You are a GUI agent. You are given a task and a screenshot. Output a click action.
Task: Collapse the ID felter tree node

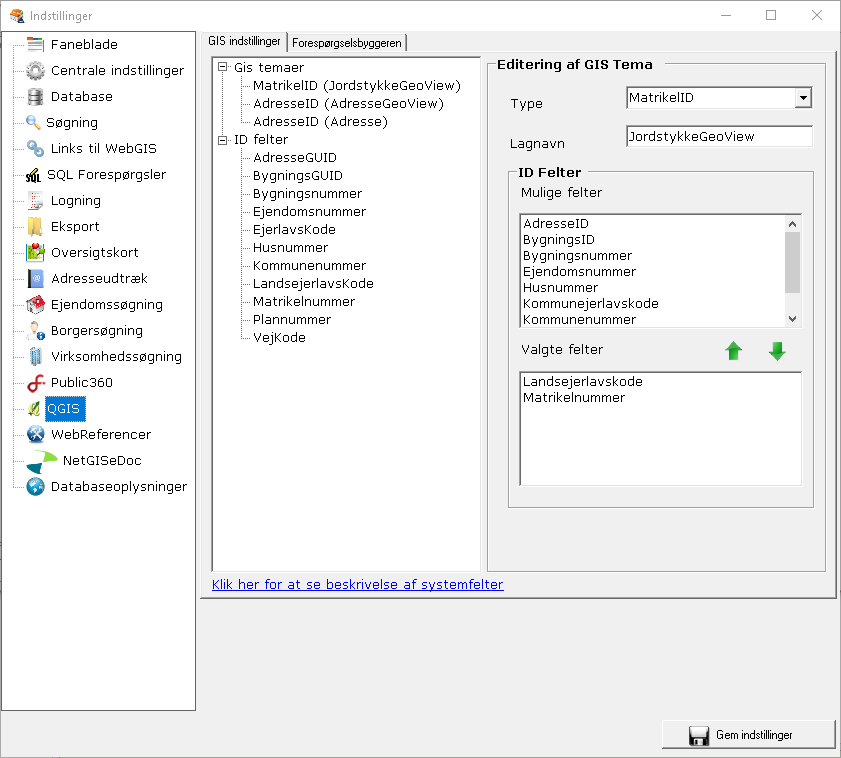[221, 139]
